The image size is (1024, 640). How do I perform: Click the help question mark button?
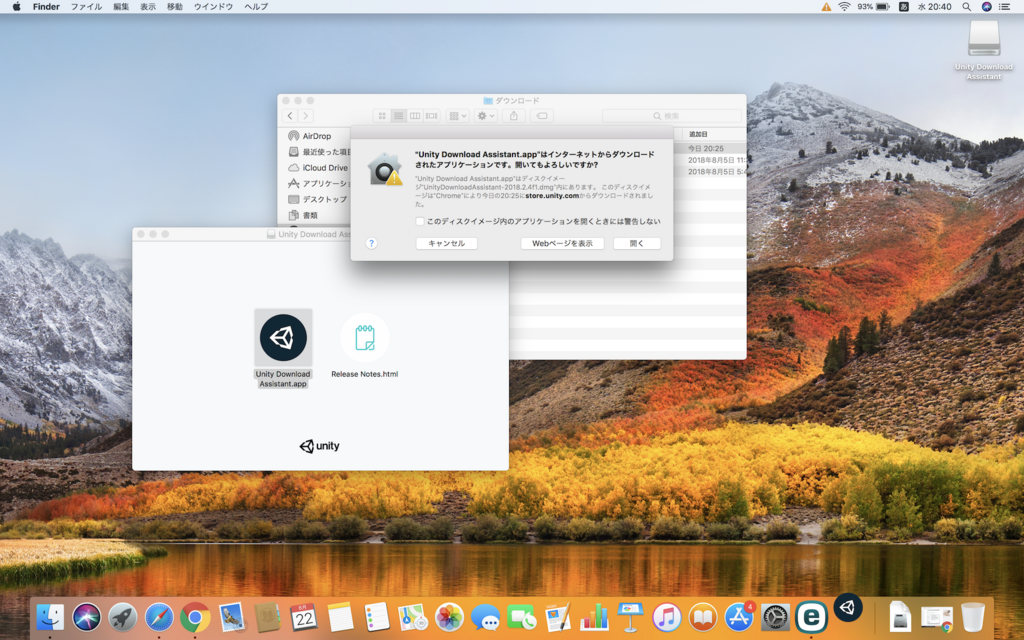click(371, 243)
